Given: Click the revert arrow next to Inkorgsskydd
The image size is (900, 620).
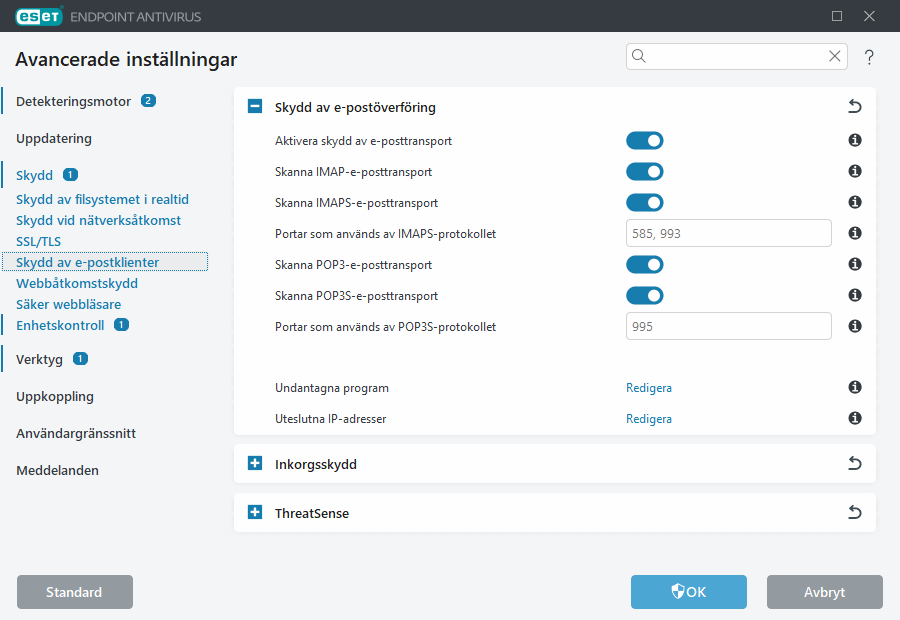Looking at the screenshot, I should click(854, 463).
